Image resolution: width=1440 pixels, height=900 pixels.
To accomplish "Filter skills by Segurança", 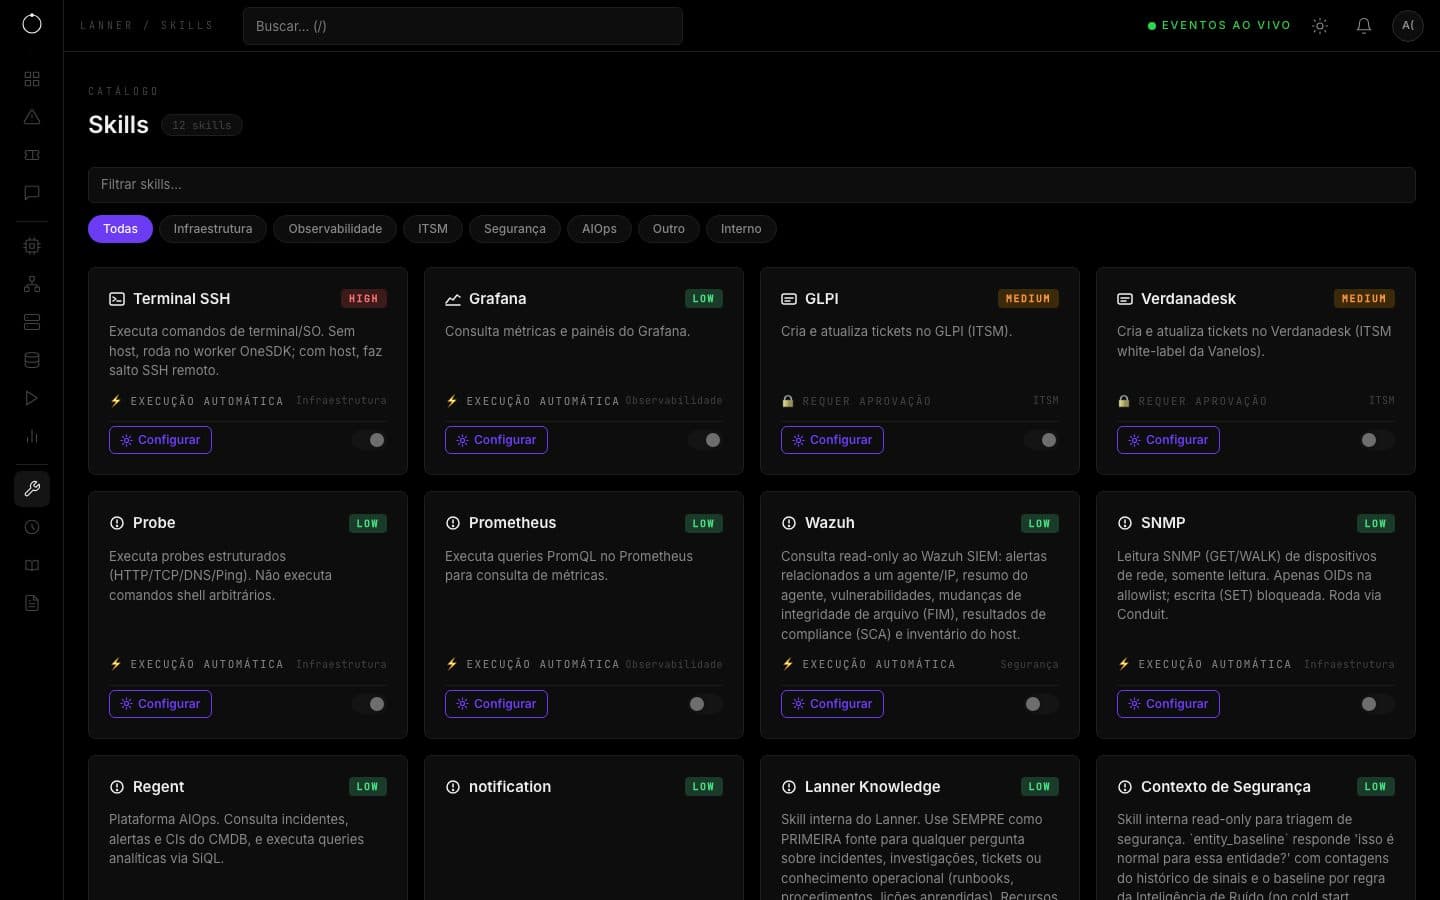I will [515, 229].
